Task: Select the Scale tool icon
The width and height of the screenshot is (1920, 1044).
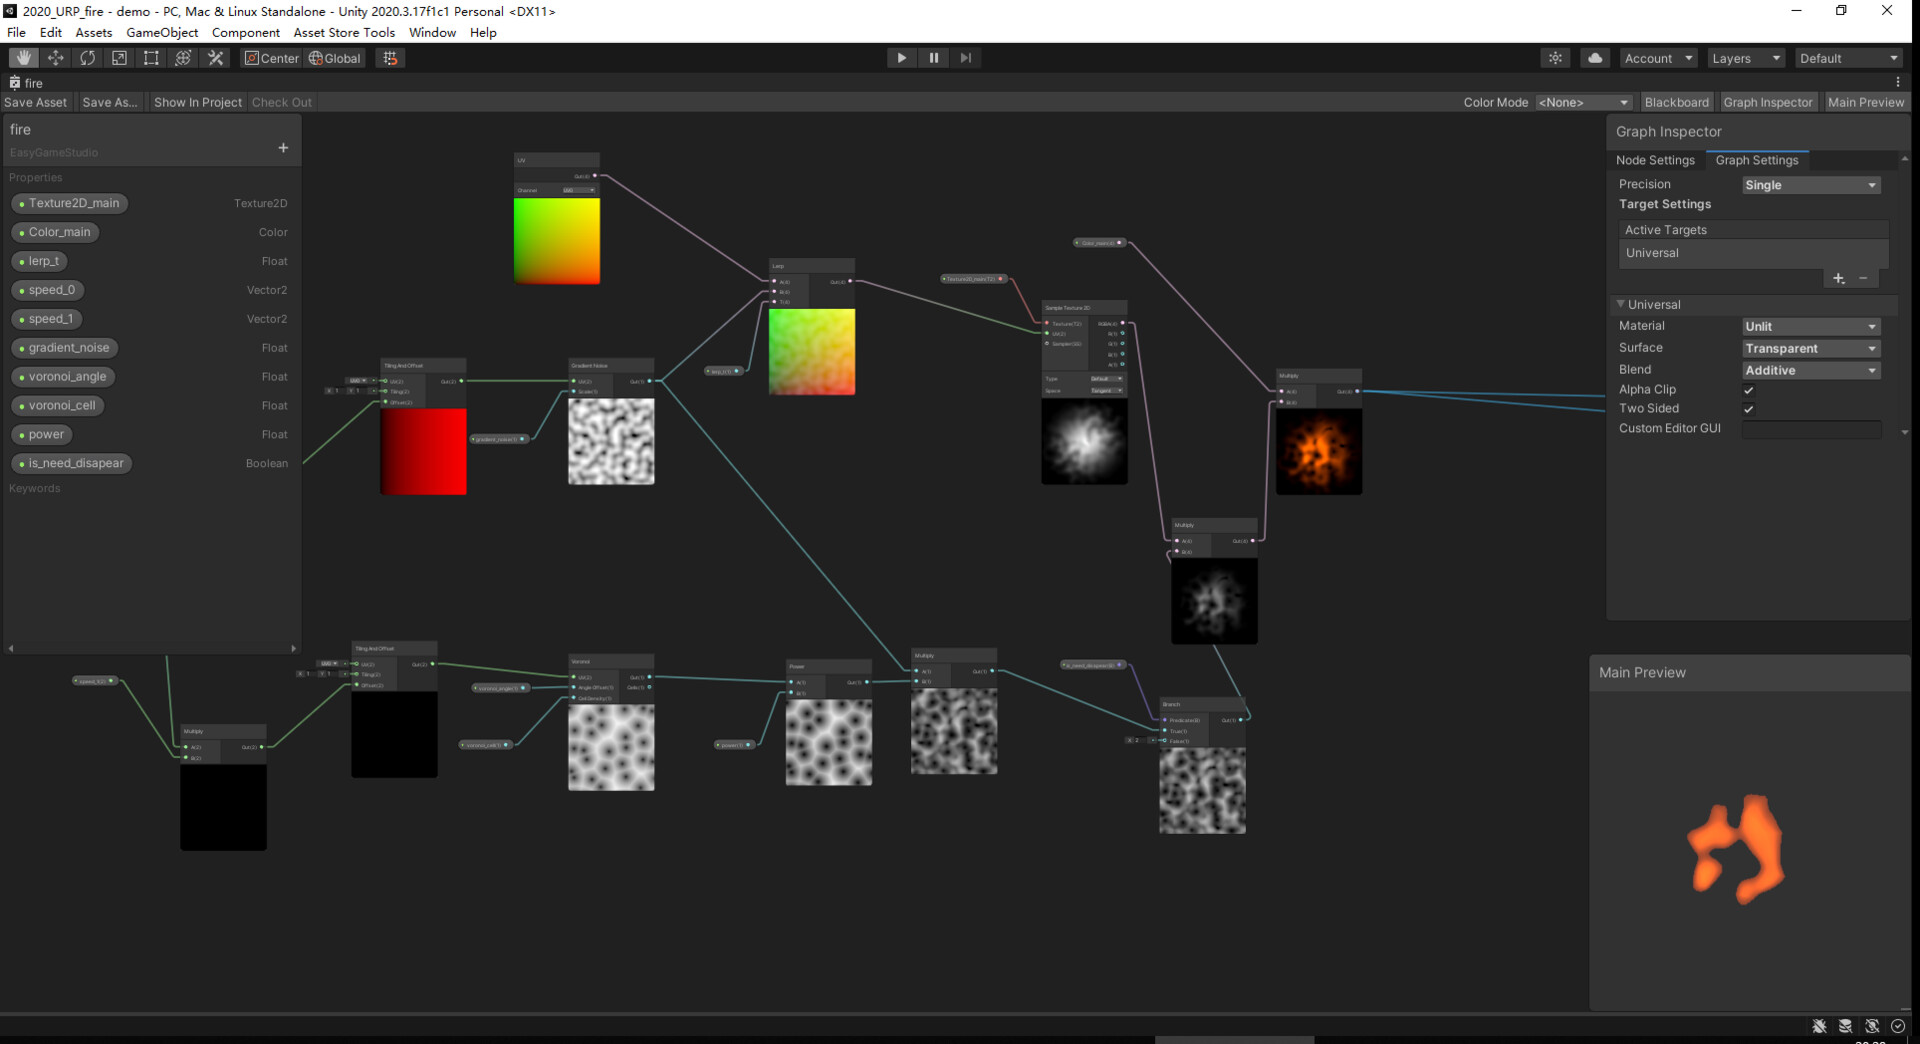Action: click(x=119, y=58)
